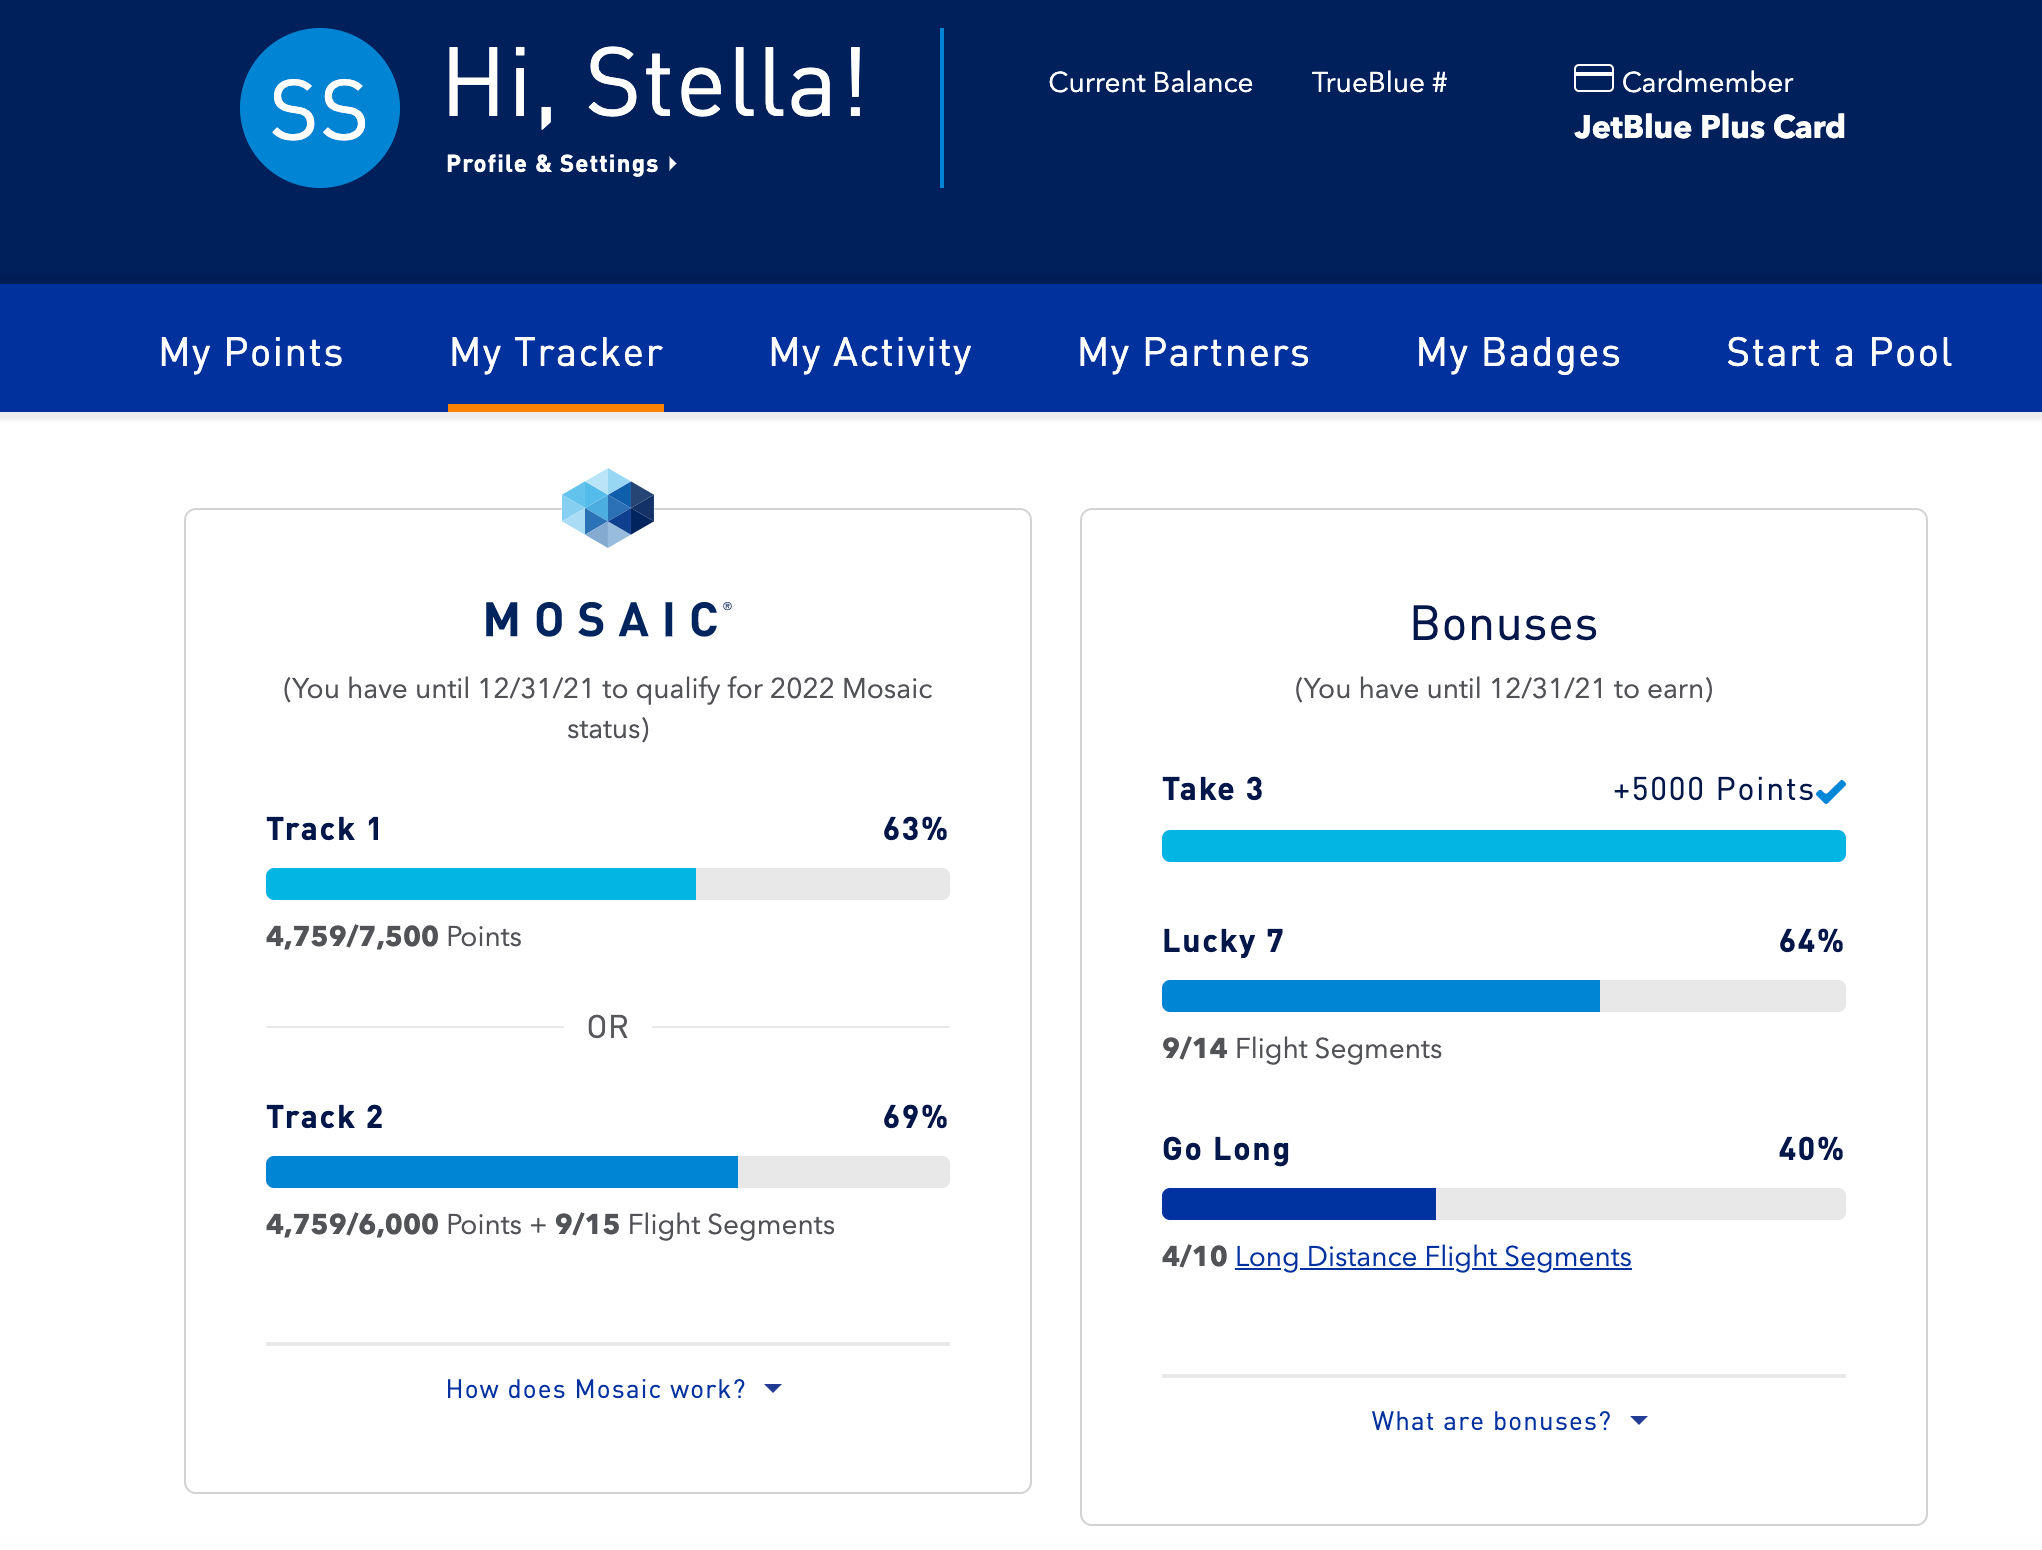
Task: Expand the How does Mosaic work section
Action: point(612,1388)
